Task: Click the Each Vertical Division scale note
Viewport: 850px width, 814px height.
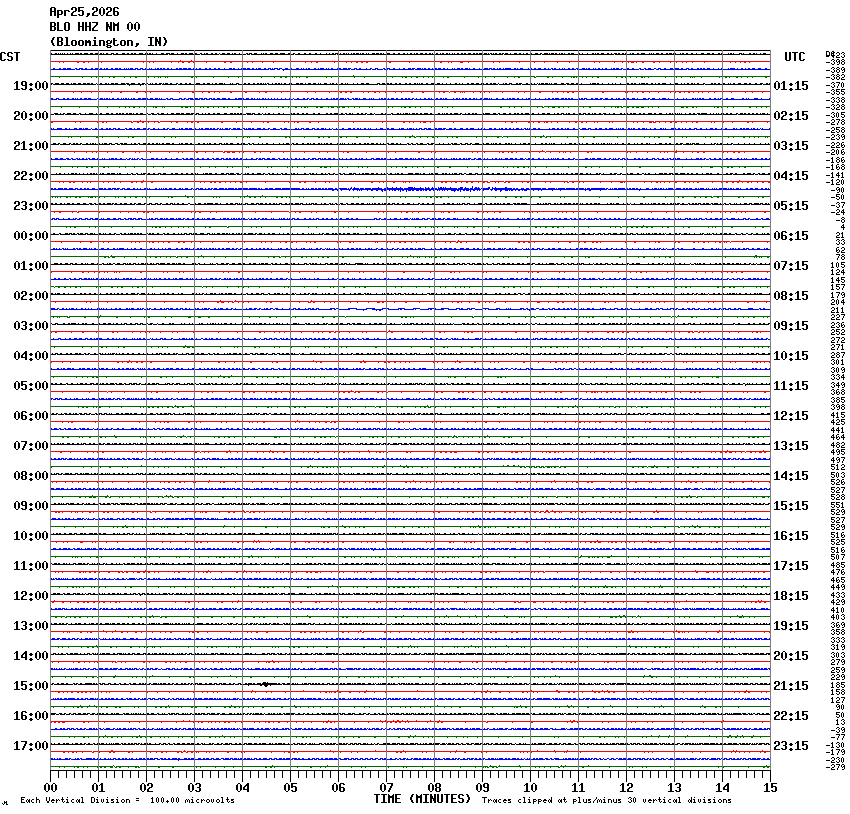Action: (x=127, y=801)
